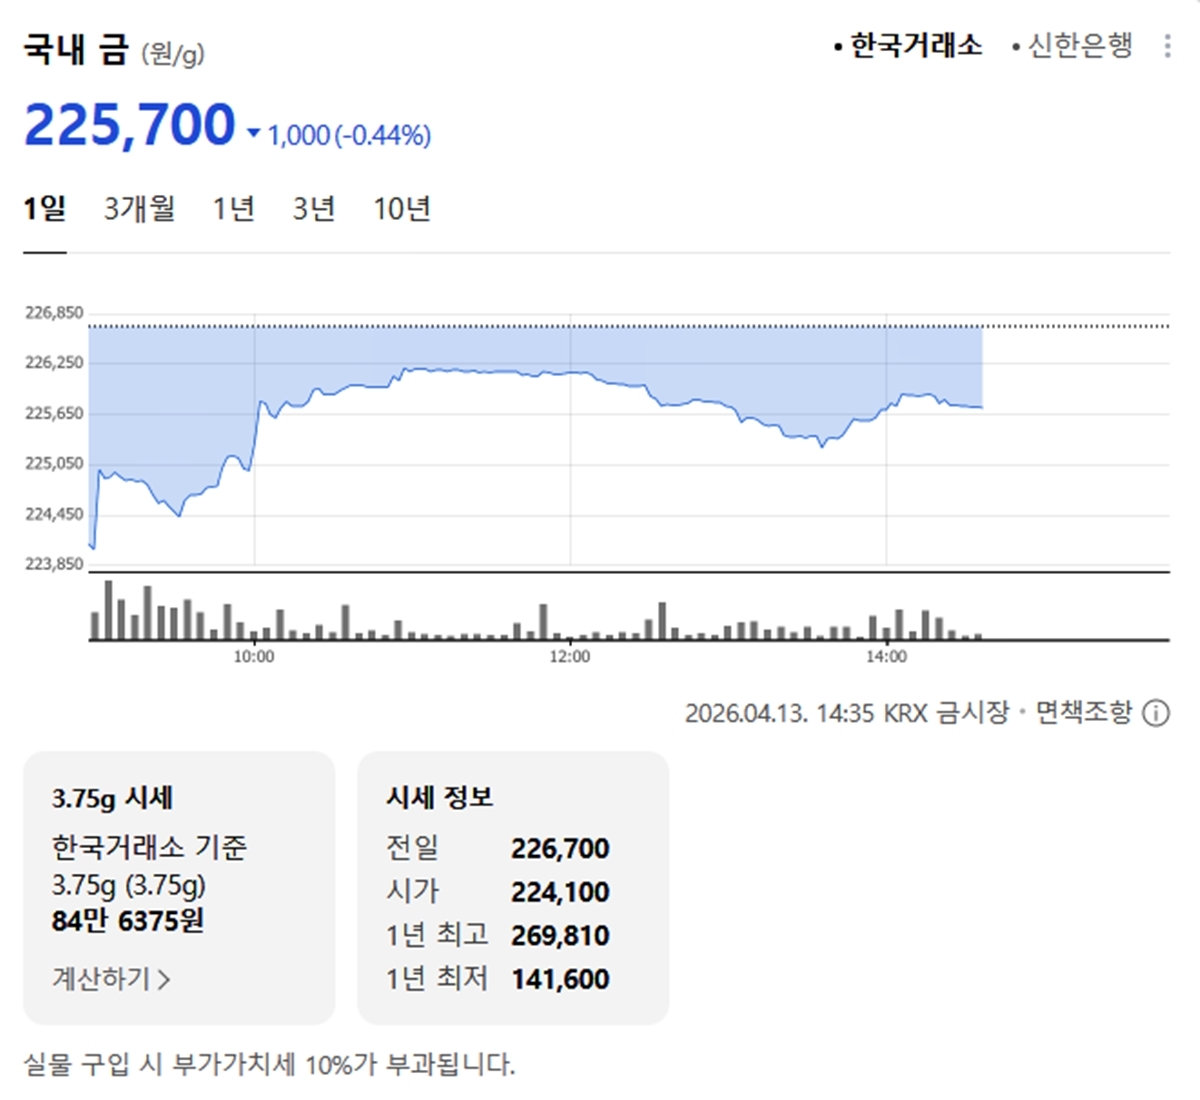Image resolution: width=1200 pixels, height=1100 pixels.
Task: Click the 국내 금 title heading
Action: tap(76, 49)
